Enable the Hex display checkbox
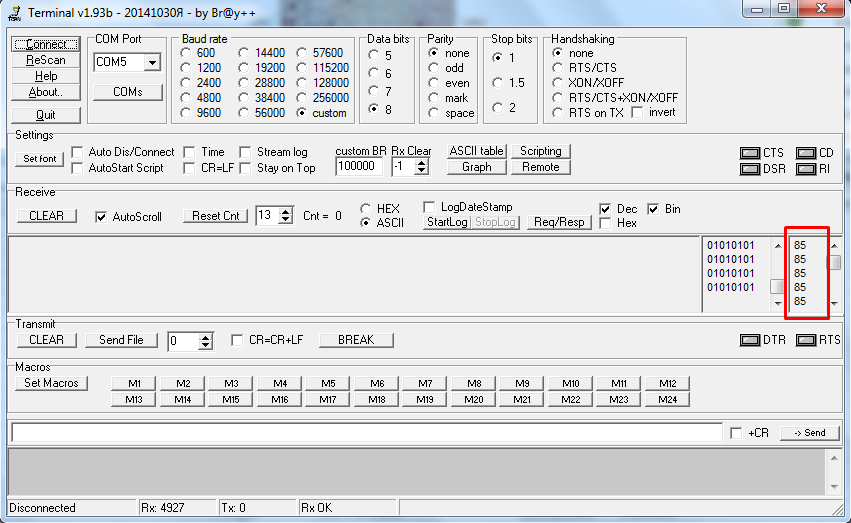Screen dimensions: 851x523 (x=605, y=224)
